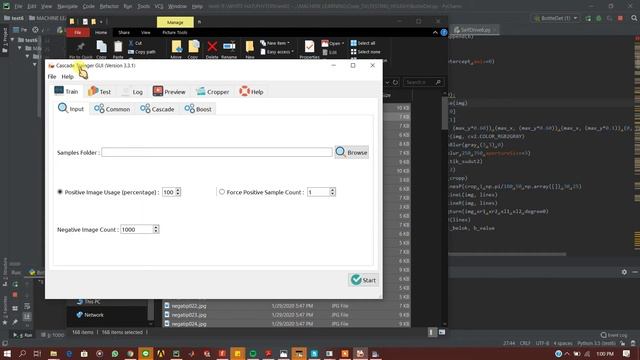Select the Common settings sub-tab
Screen dimensions: 640x360
pos(112,109)
